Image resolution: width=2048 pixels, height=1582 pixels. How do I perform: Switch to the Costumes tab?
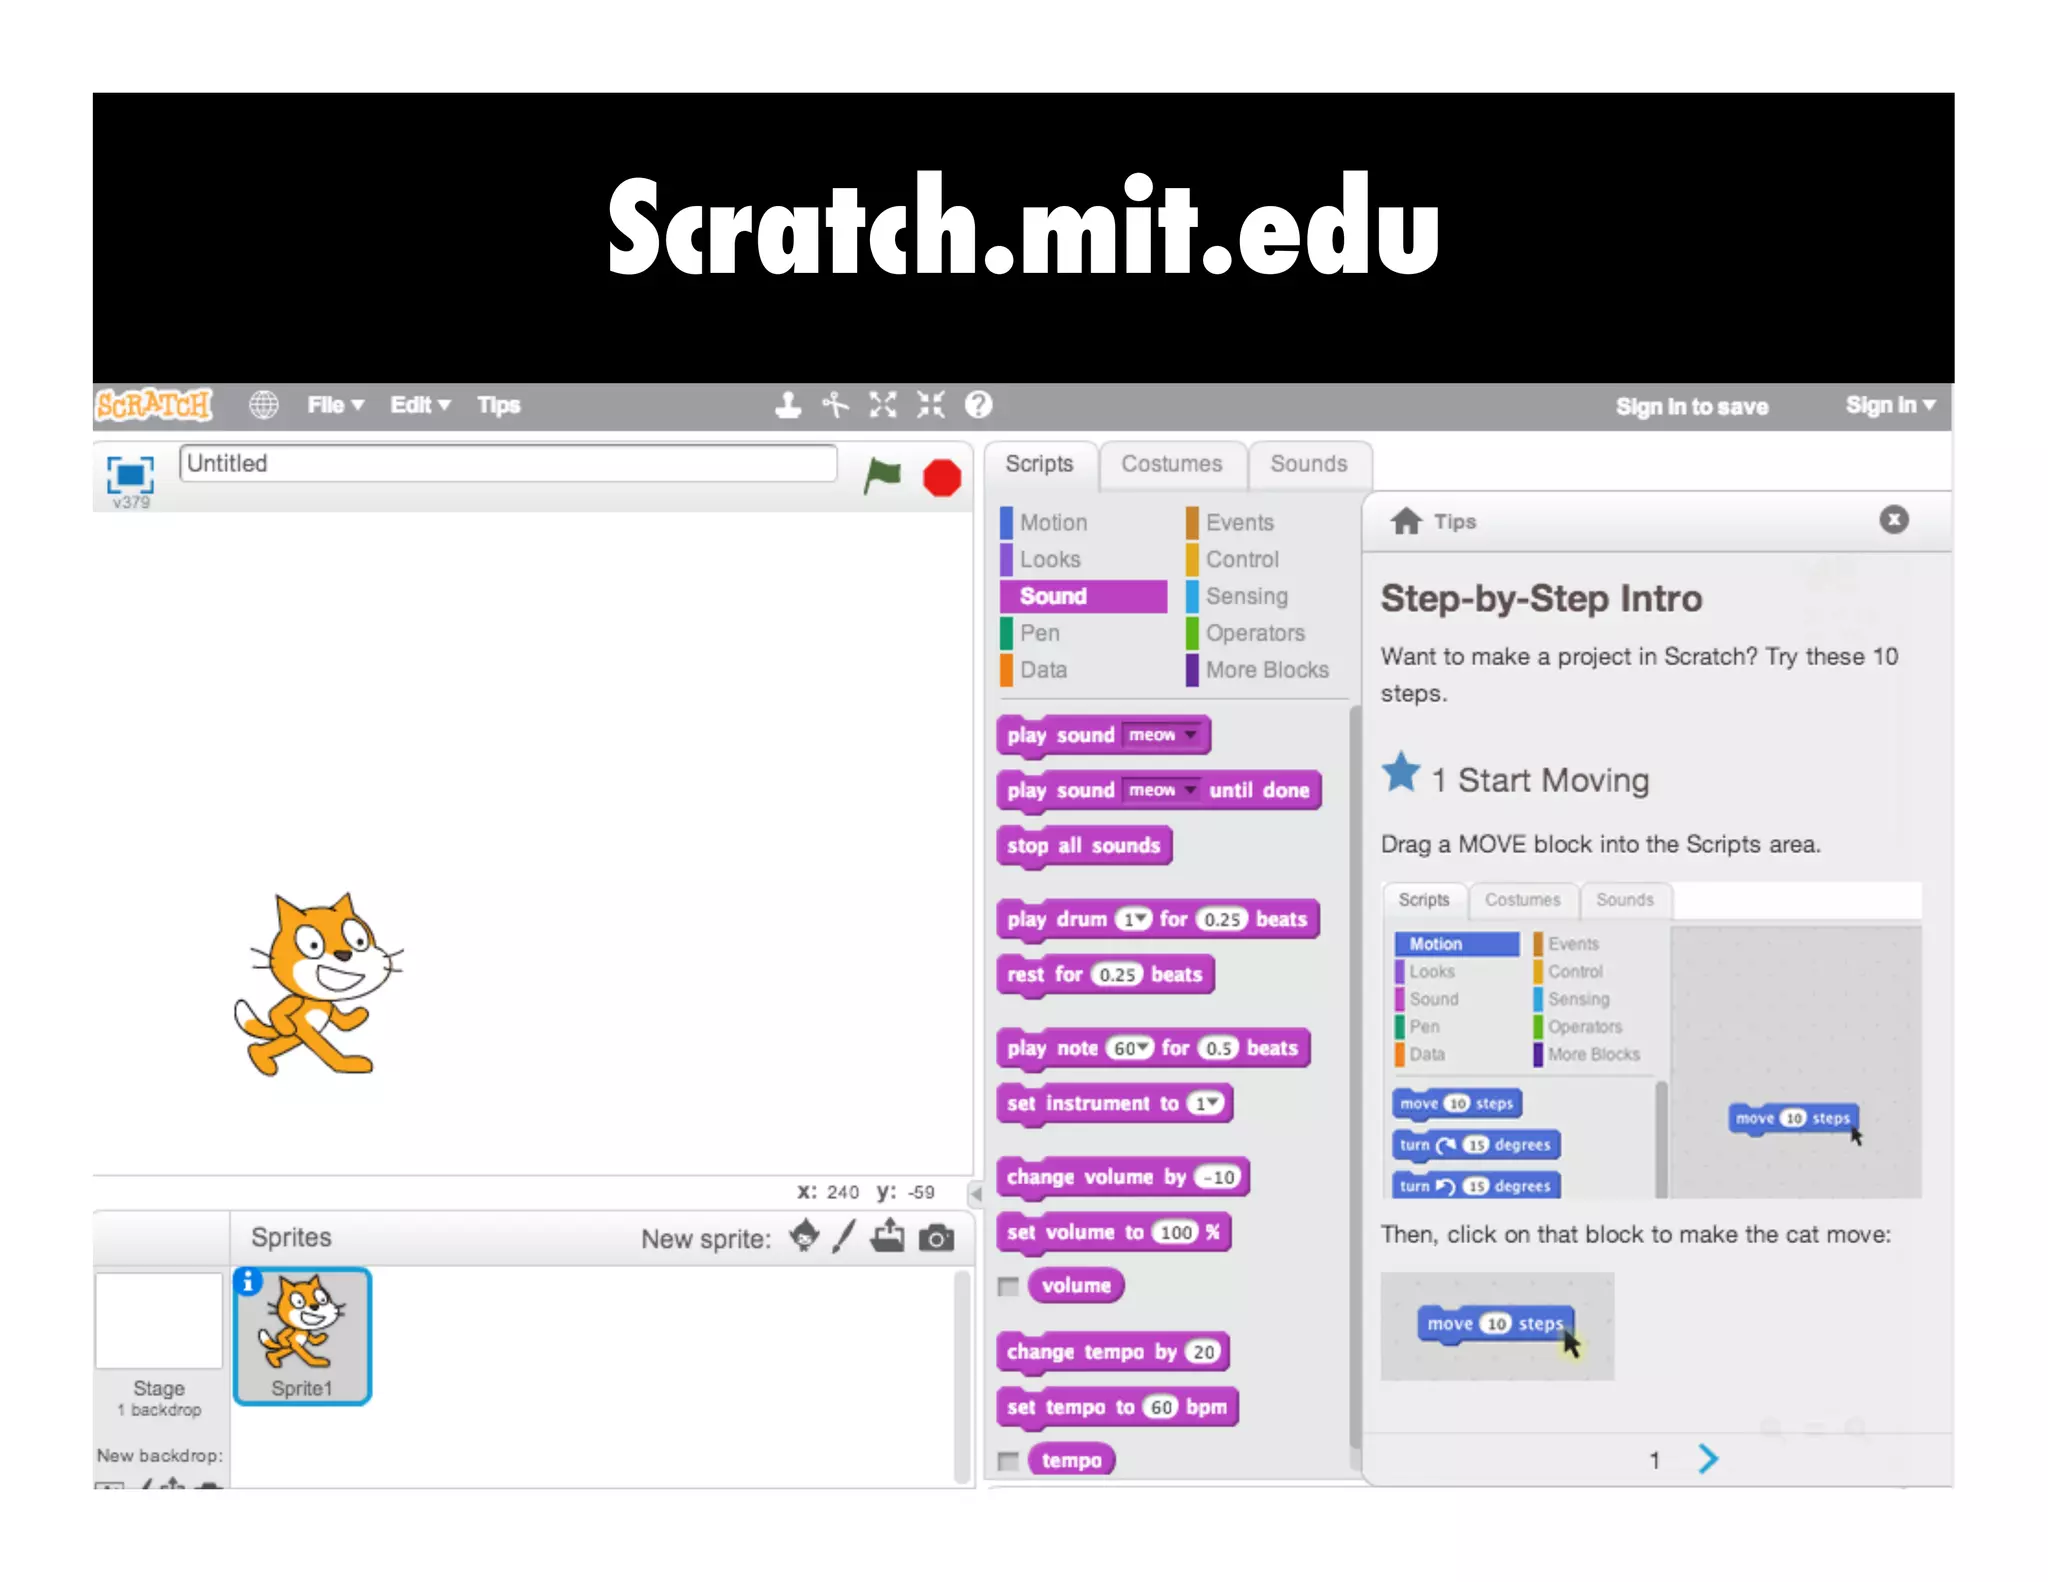pyautogui.click(x=1171, y=464)
